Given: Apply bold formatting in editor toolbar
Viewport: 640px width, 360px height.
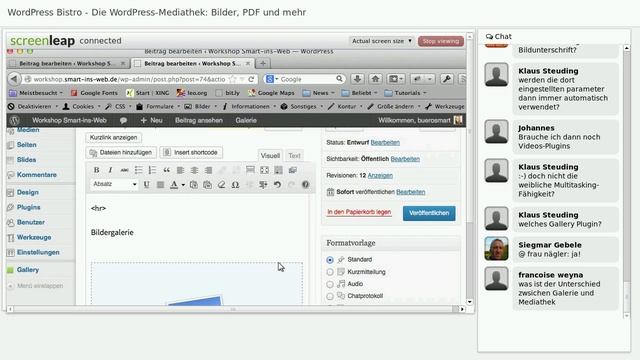Looking at the screenshot, I should click(96, 170).
